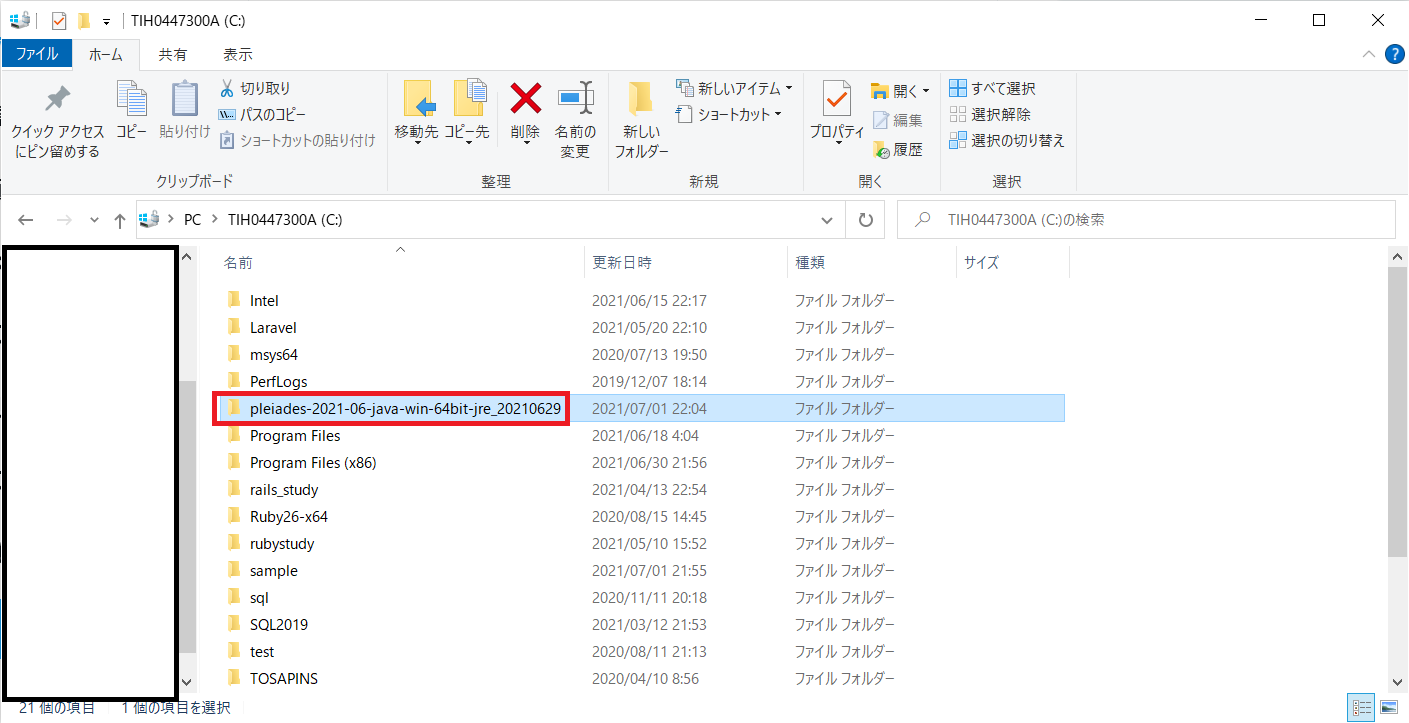This screenshot has width=1409, height=723.
Task: Switch to the Home (ホーム) tab
Action: 106,54
